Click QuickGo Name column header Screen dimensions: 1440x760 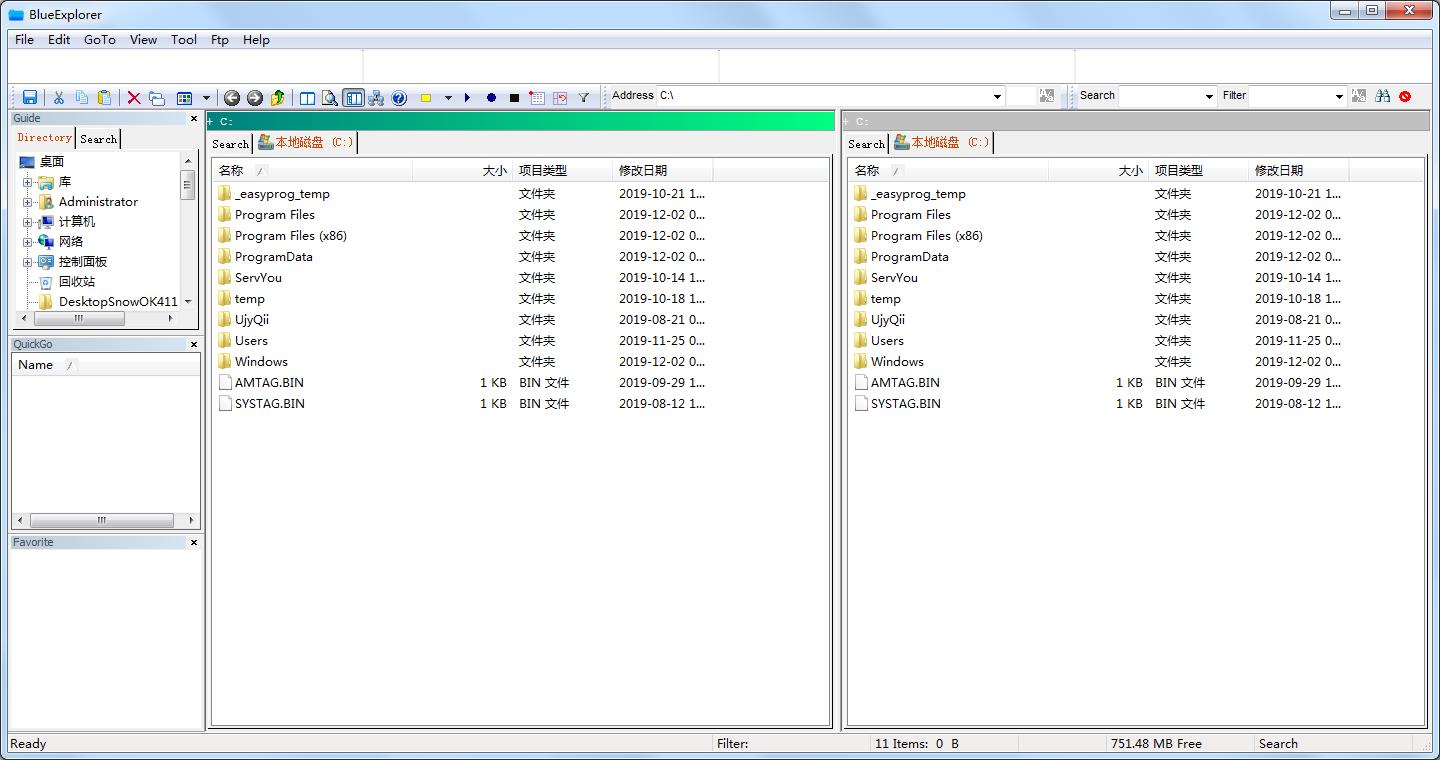tap(107, 365)
